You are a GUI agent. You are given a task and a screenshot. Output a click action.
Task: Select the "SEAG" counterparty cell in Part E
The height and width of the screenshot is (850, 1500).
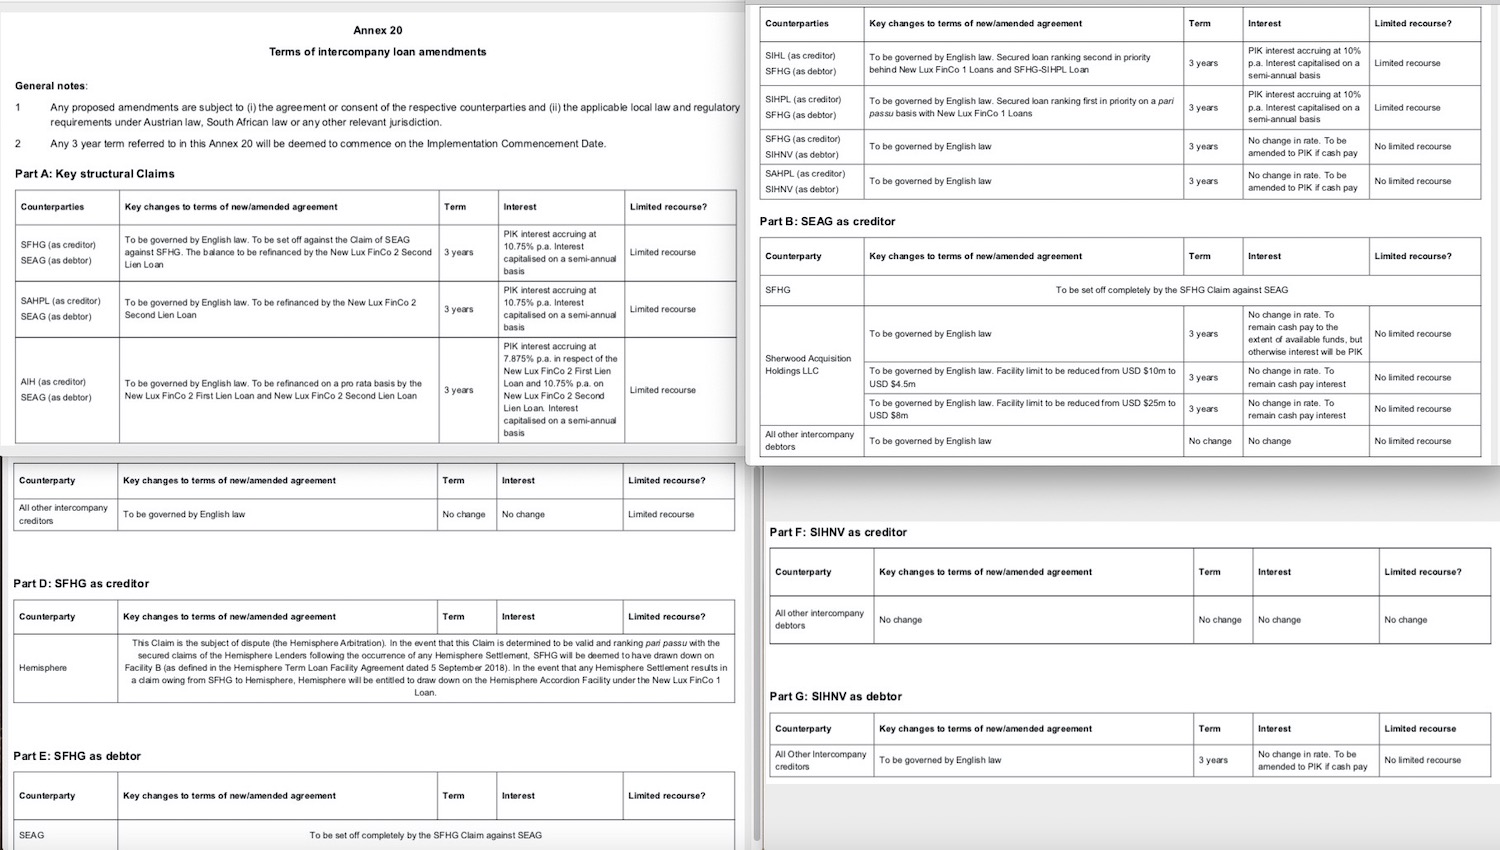coord(66,835)
